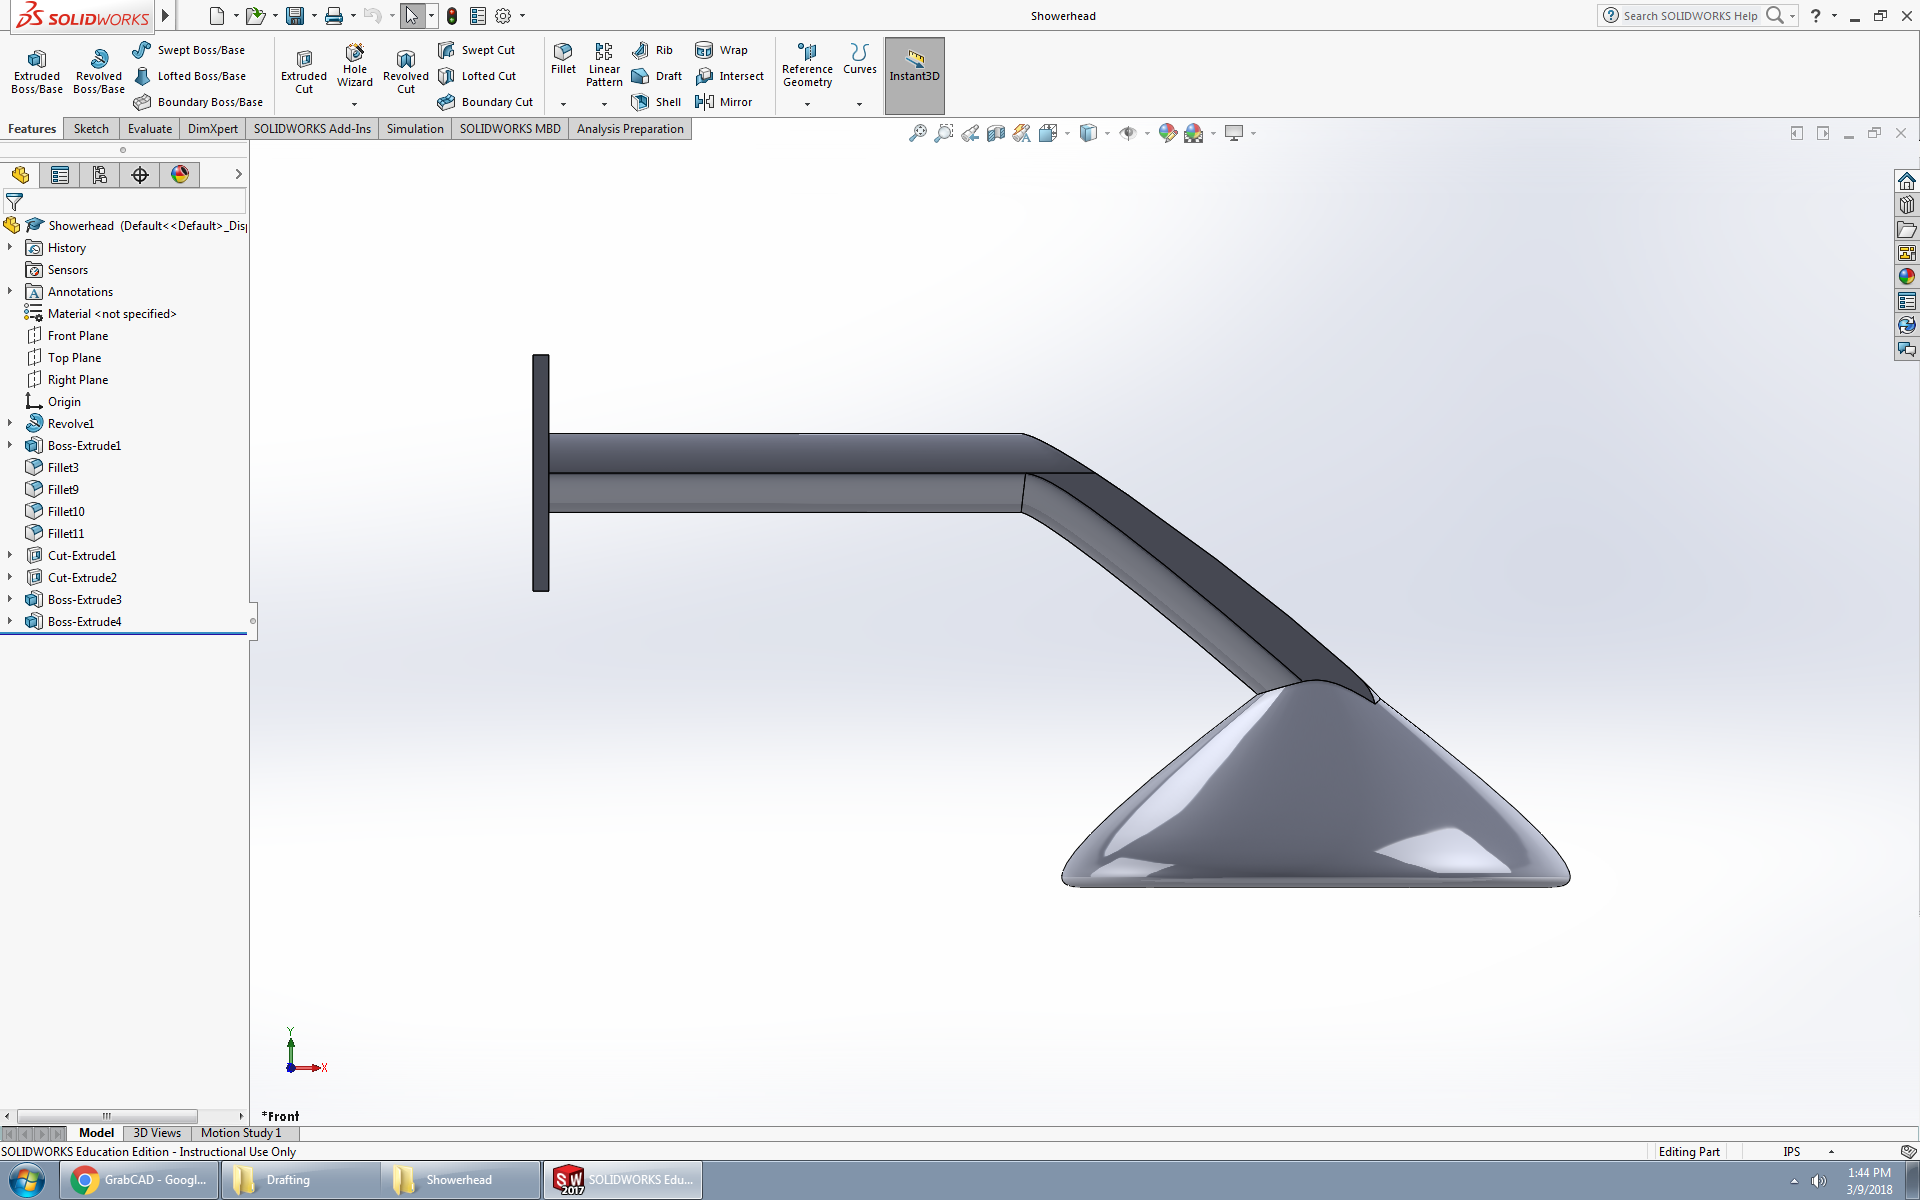Open the Windows Start menu
1920x1200 pixels.
27,1180
